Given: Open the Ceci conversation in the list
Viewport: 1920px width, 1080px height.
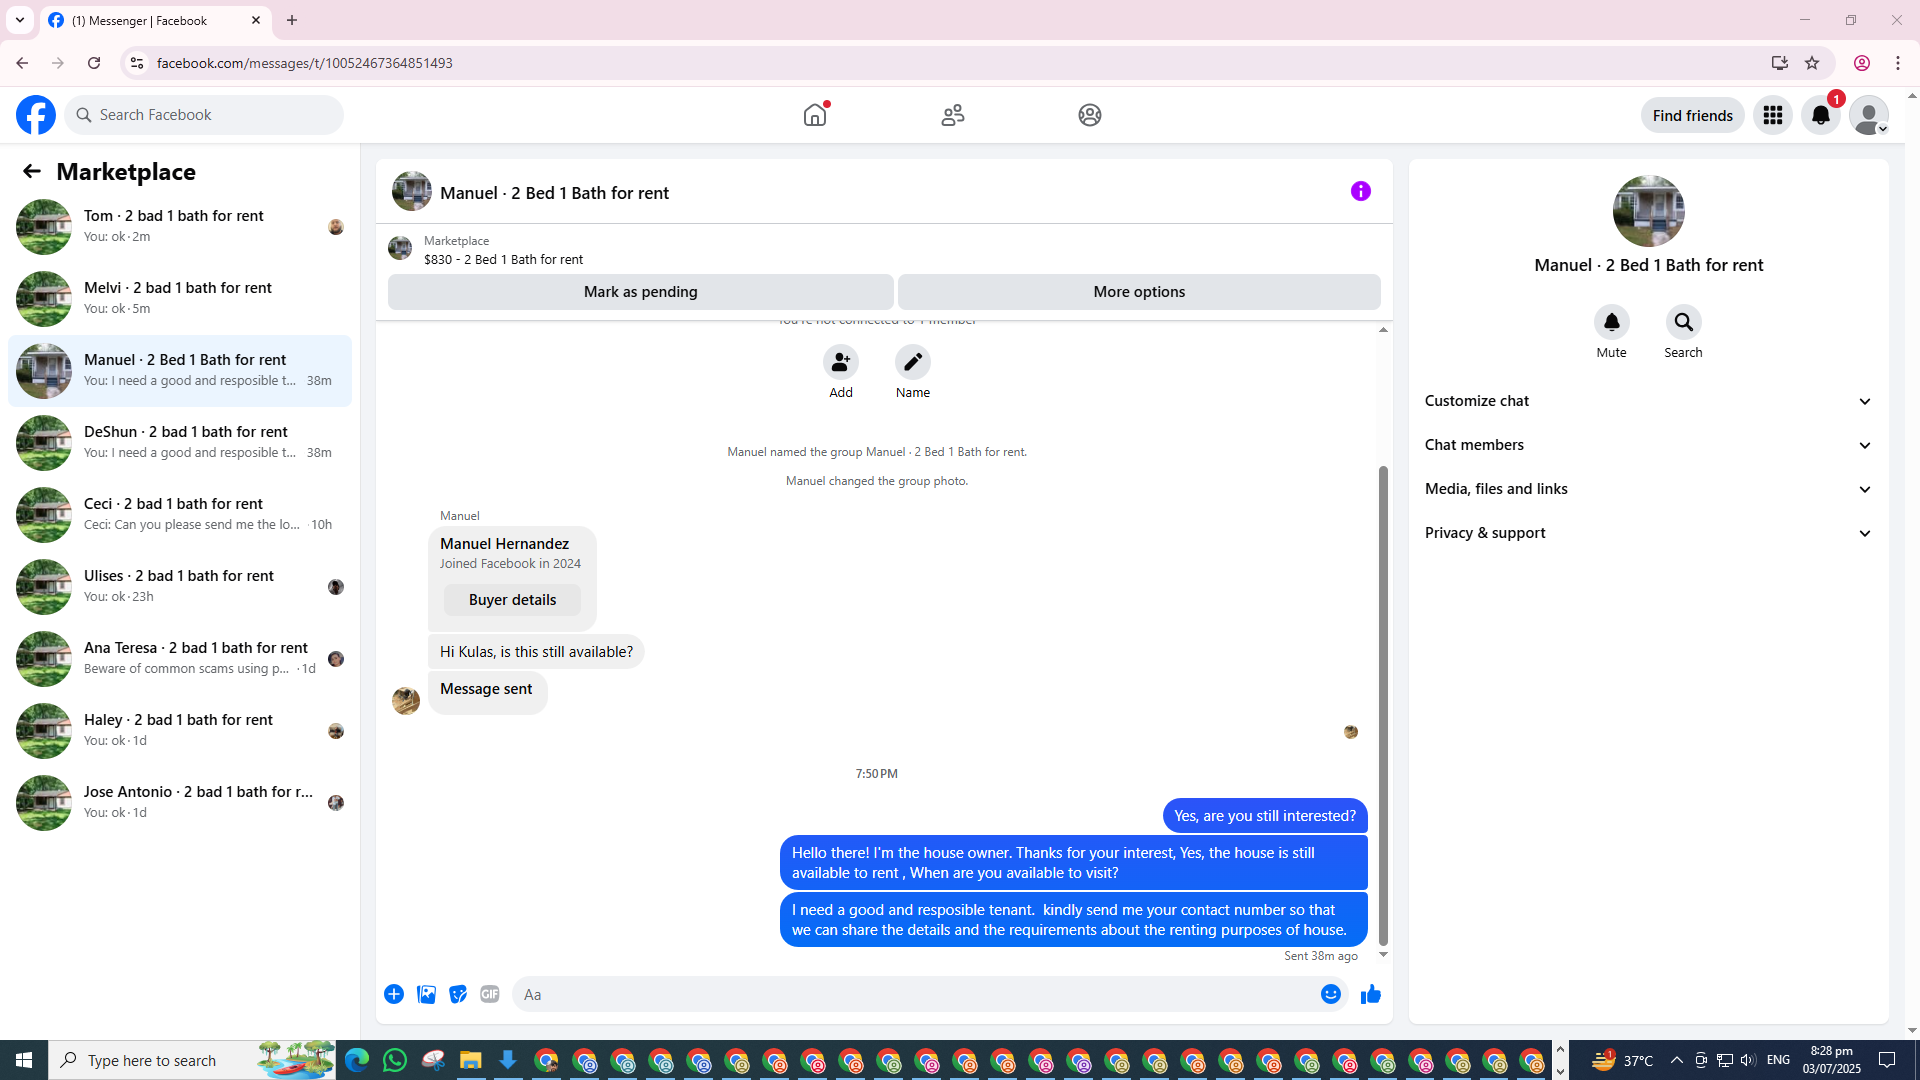Looking at the screenshot, I should pos(180,514).
